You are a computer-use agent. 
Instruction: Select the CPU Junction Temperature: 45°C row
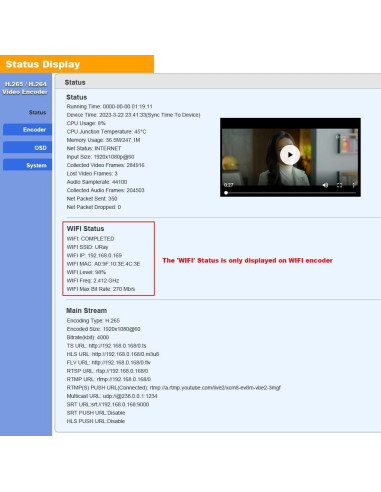[x=106, y=132]
